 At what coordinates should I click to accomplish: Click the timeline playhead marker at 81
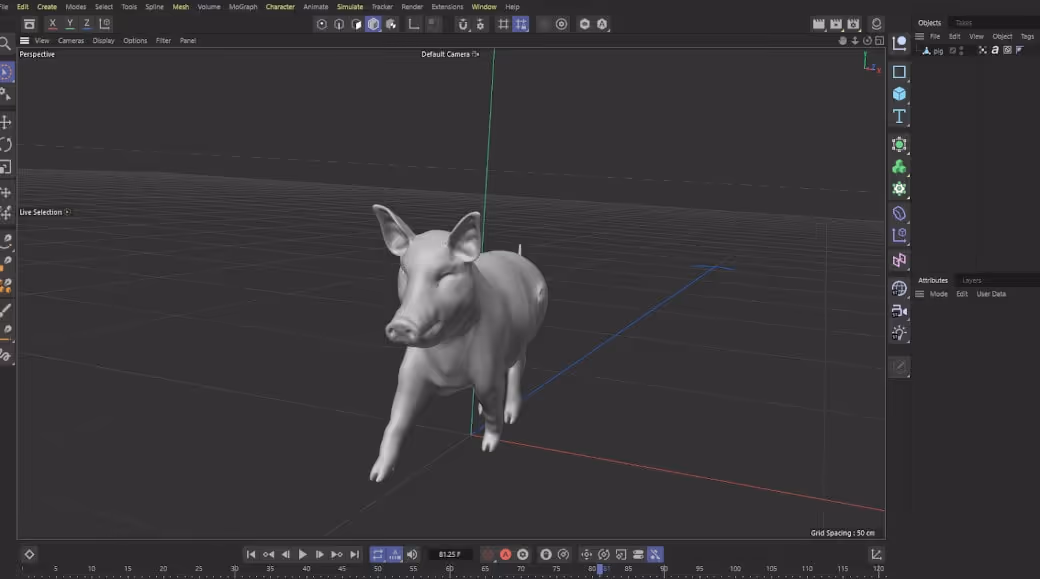[600, 569]
